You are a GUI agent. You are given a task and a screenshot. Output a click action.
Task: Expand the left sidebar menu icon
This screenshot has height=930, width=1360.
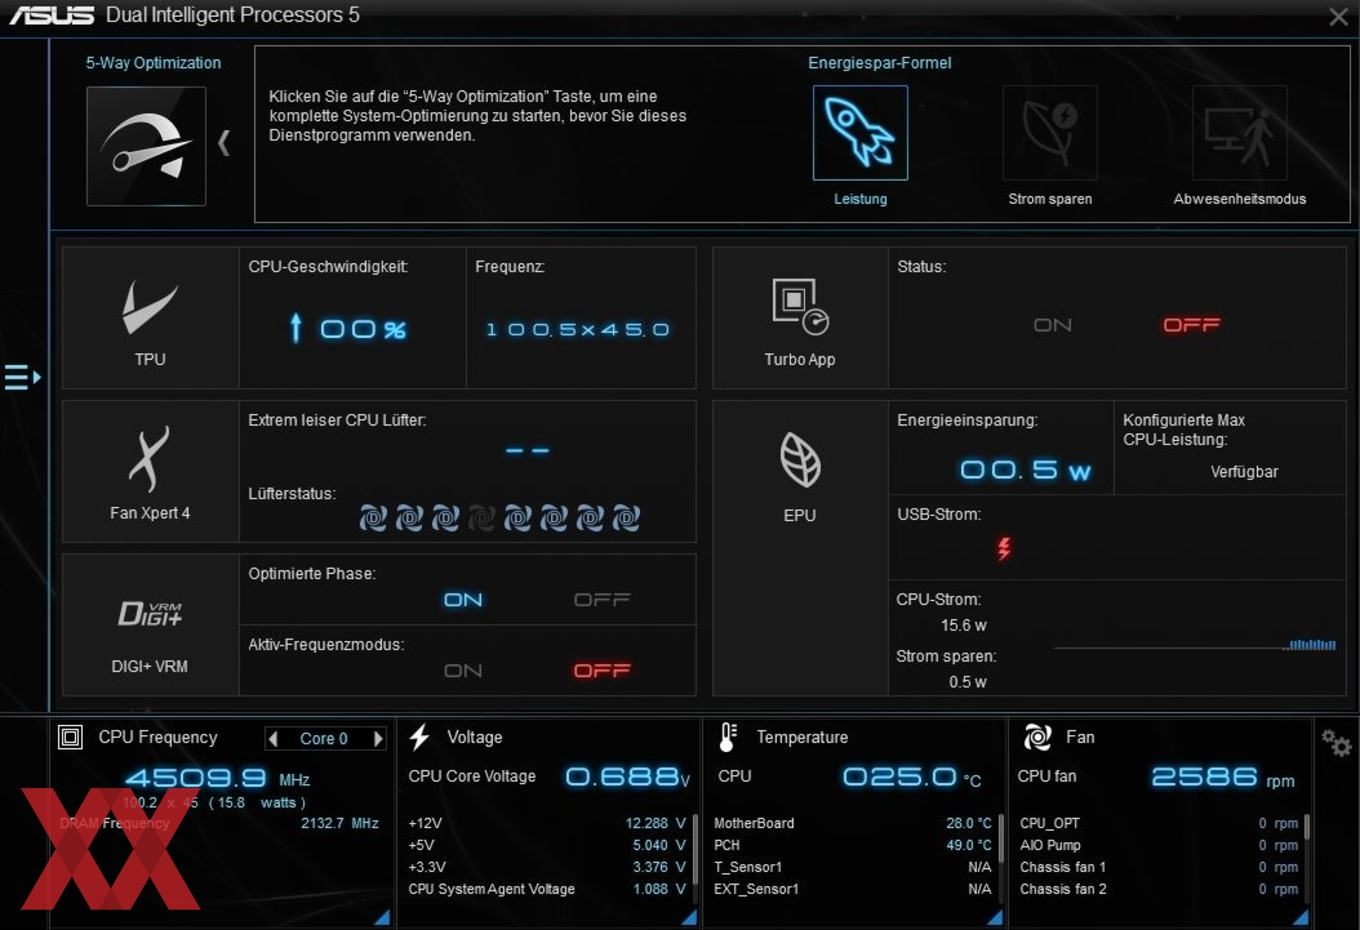click(x=22, y=377)
